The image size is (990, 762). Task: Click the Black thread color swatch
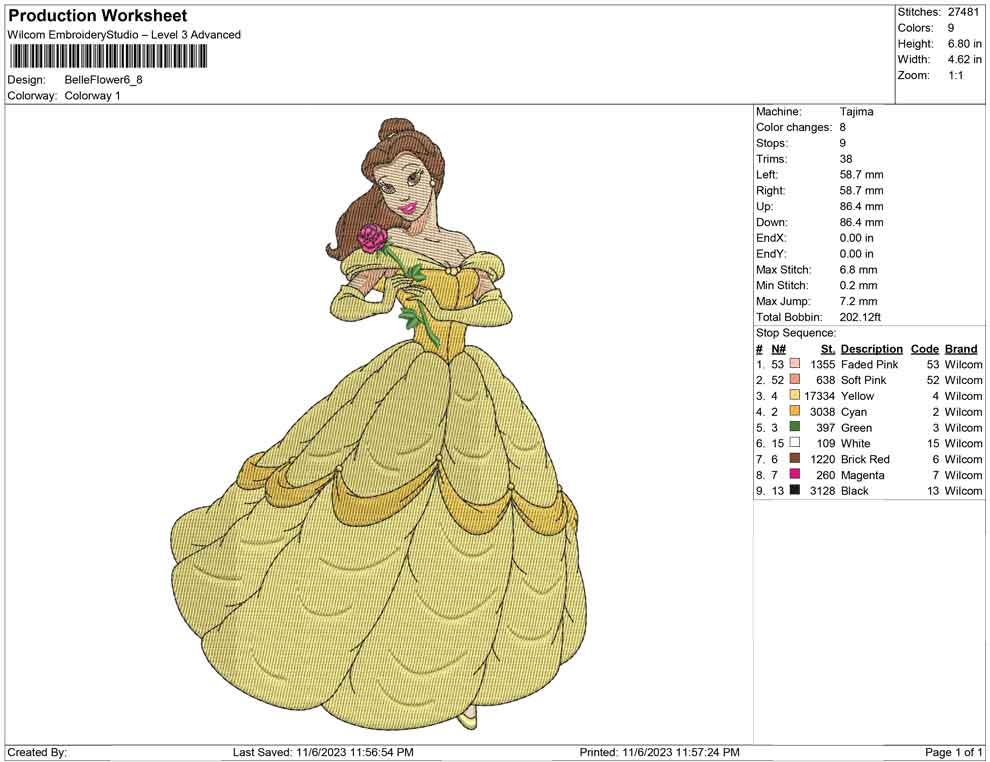795,491
